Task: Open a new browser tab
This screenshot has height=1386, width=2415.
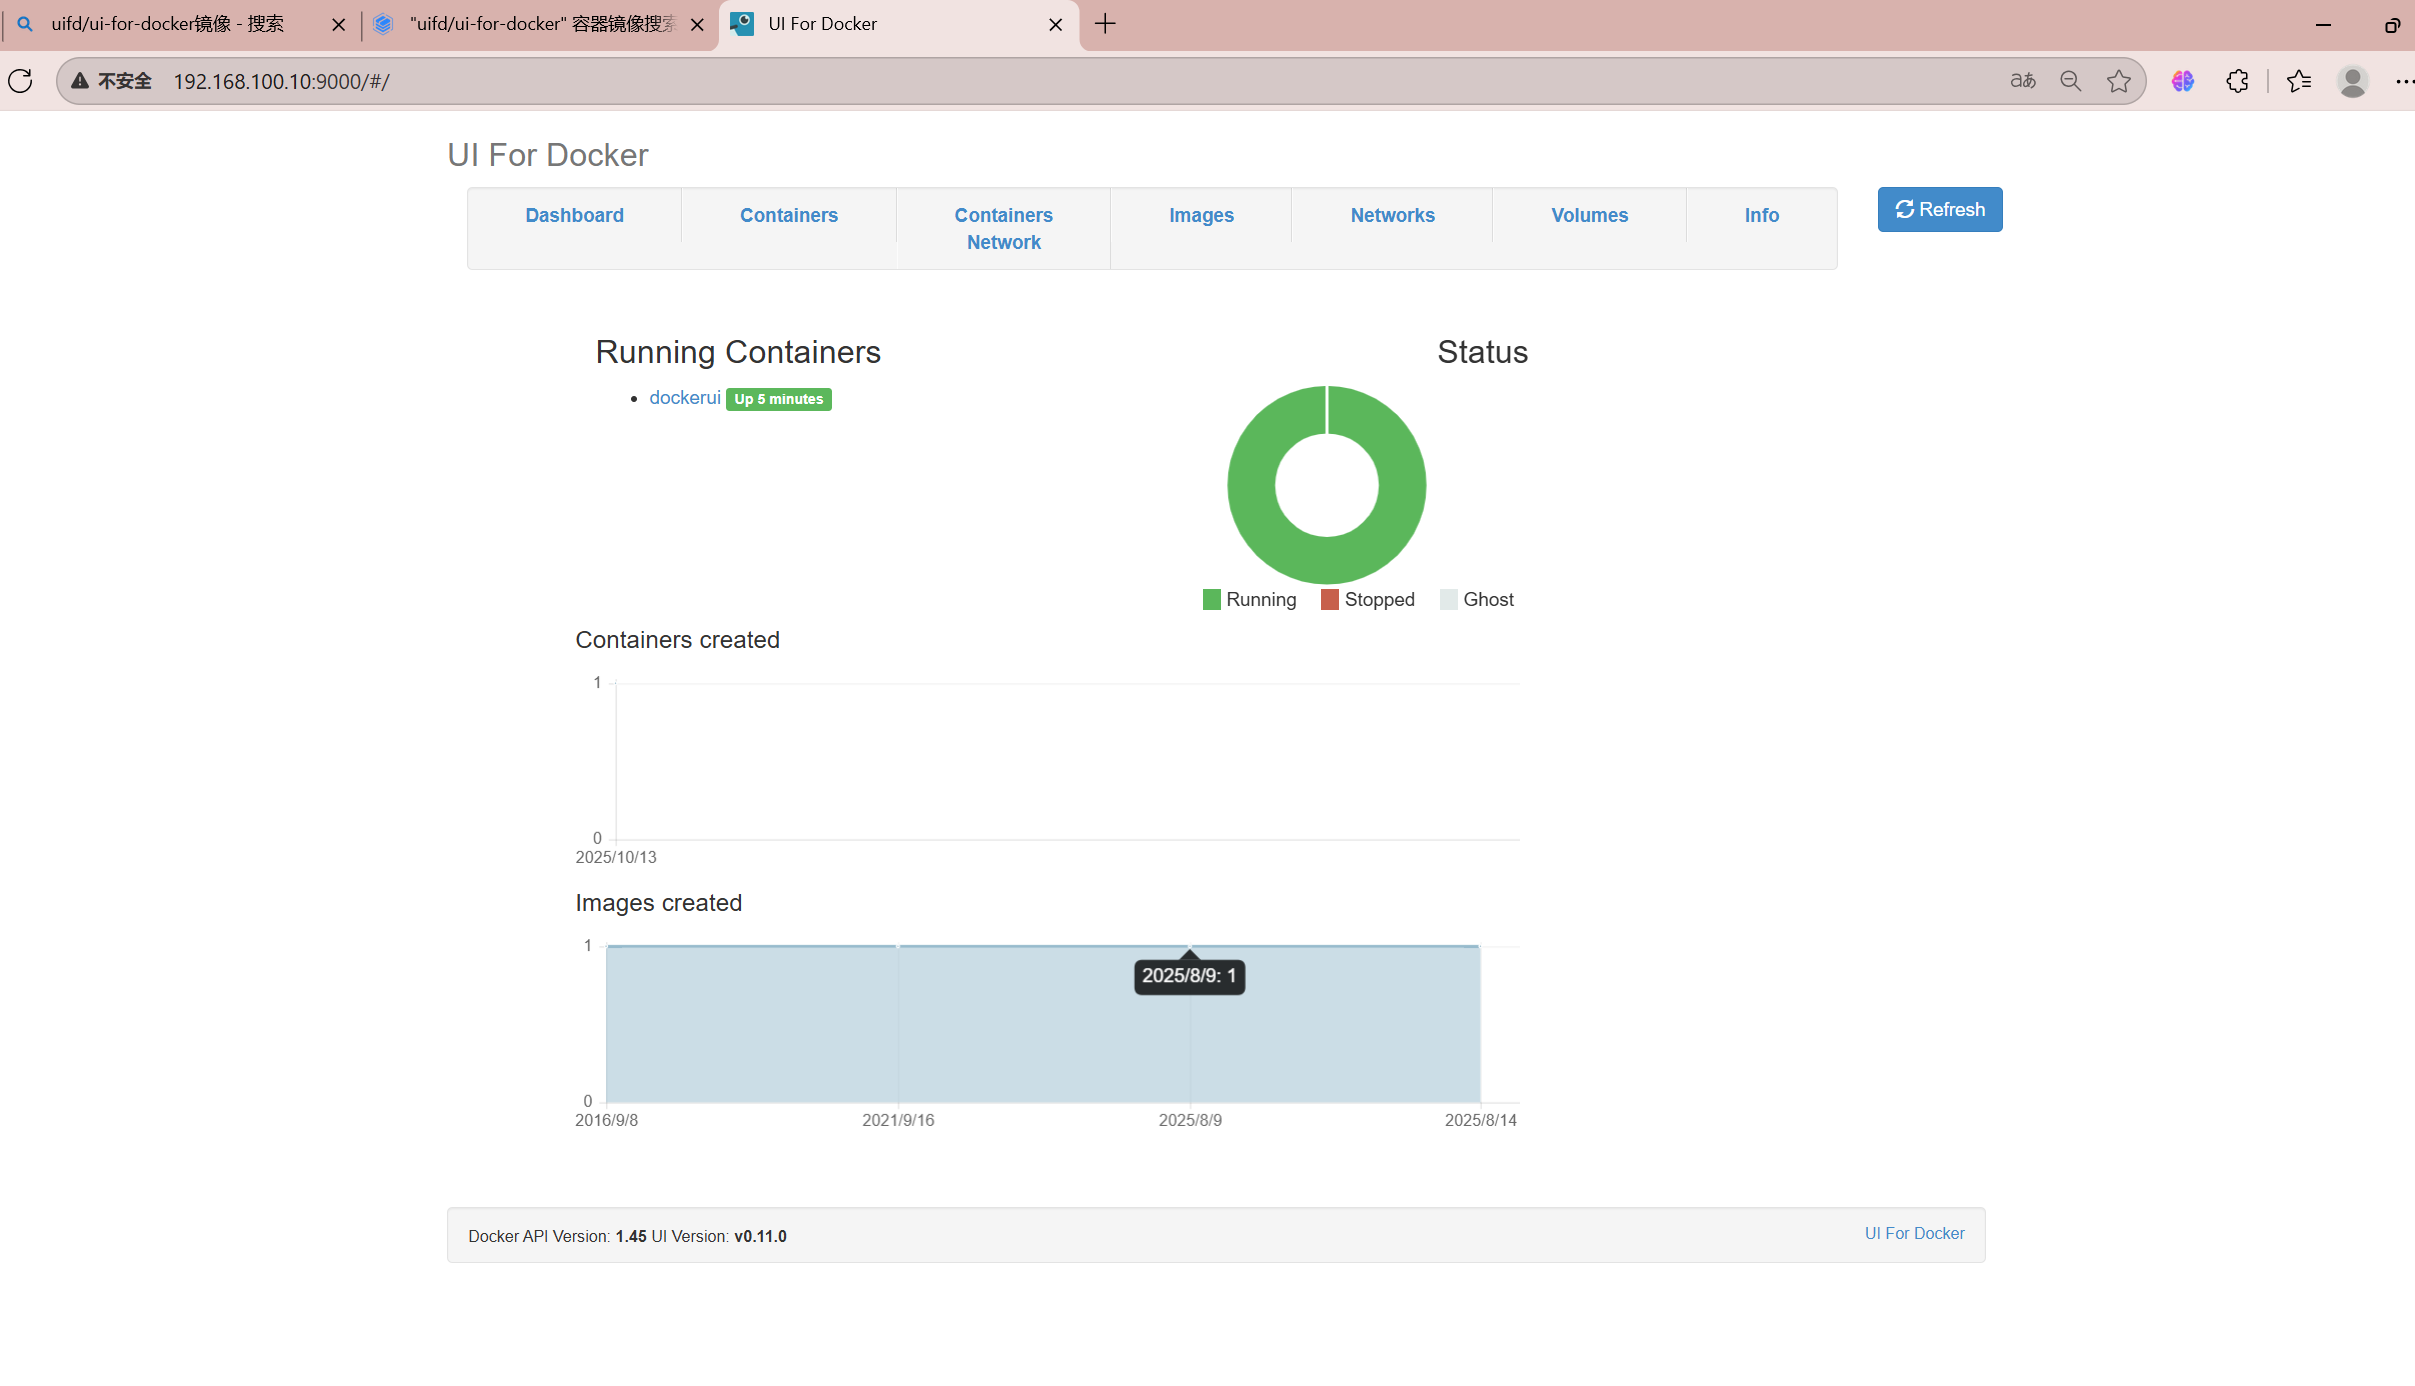Action: tap(1105, 24)
